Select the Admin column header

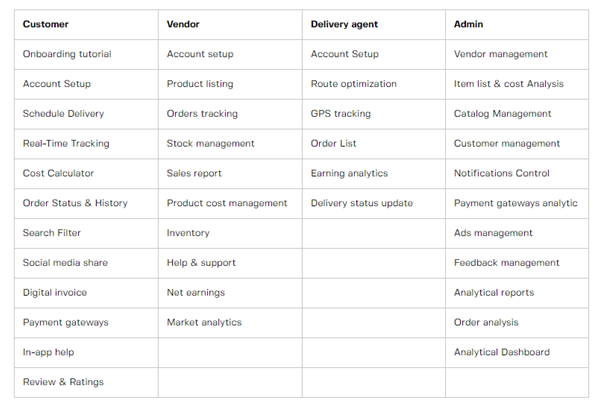[x=468, y=24]
